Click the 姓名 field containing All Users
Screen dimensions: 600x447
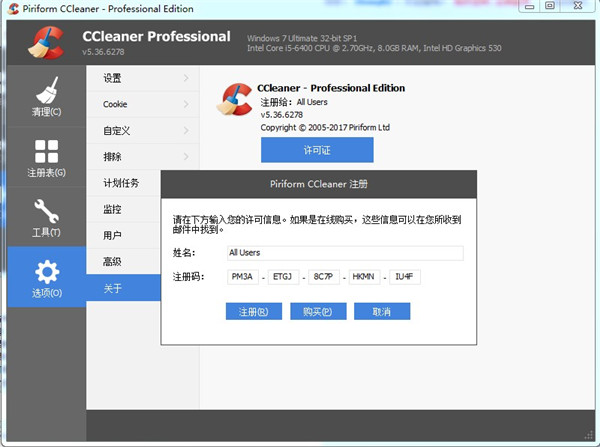pos(344,253)
